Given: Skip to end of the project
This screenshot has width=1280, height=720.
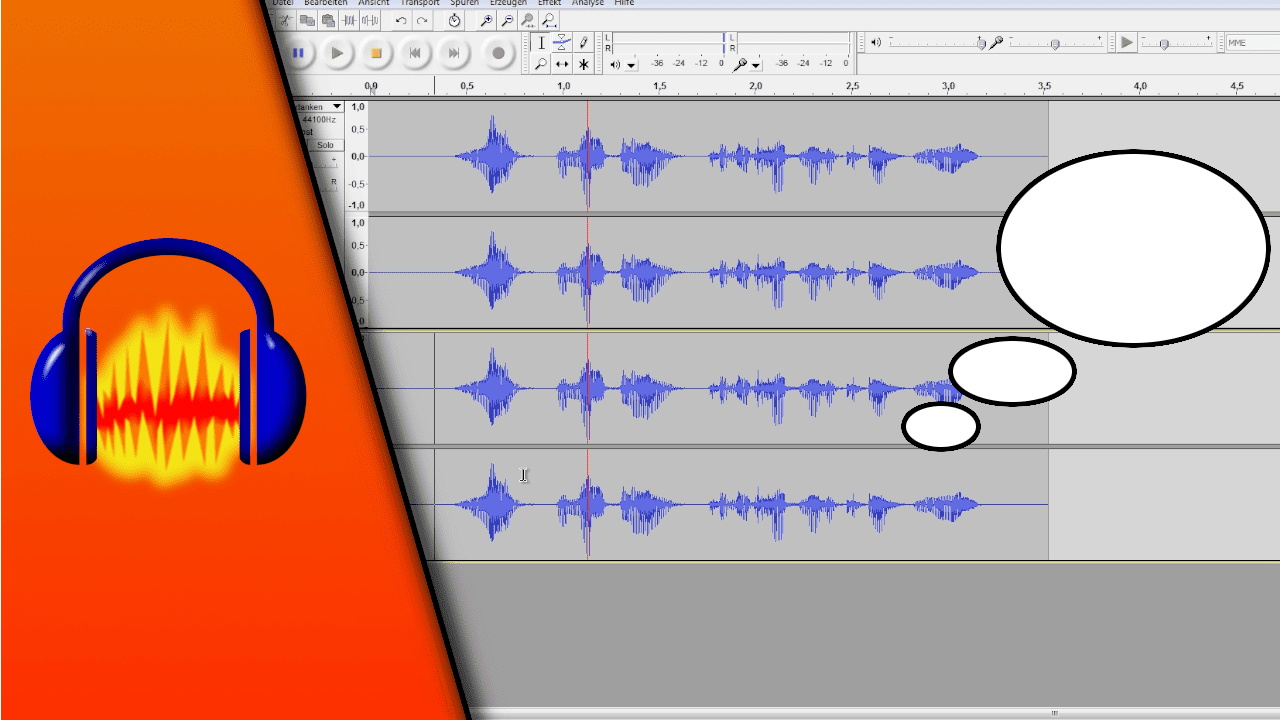Looking at the screenshot, I should 454,53.
